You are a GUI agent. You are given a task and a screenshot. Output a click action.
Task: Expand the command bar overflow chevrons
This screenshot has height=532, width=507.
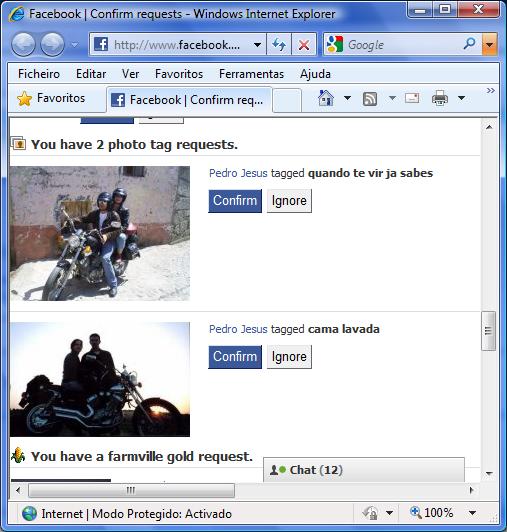click(490, 91)
